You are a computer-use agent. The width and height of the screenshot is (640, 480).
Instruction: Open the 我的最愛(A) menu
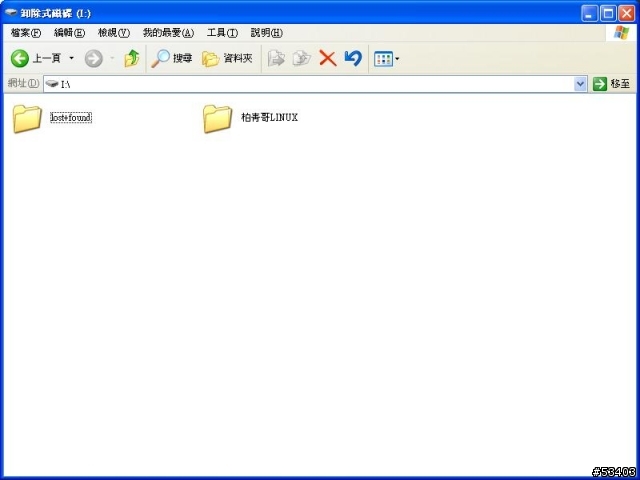[x=168, y=33]
